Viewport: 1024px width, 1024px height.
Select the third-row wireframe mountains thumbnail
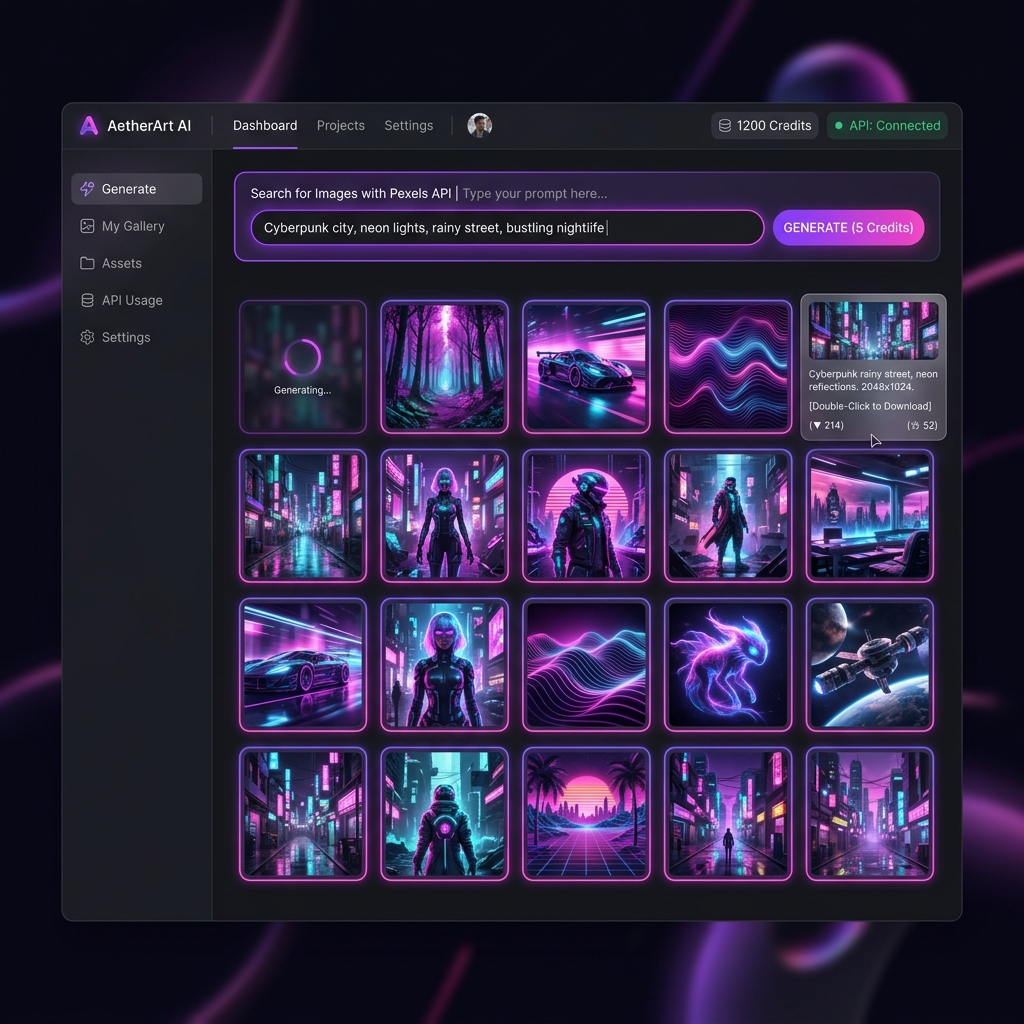point(586,664)
